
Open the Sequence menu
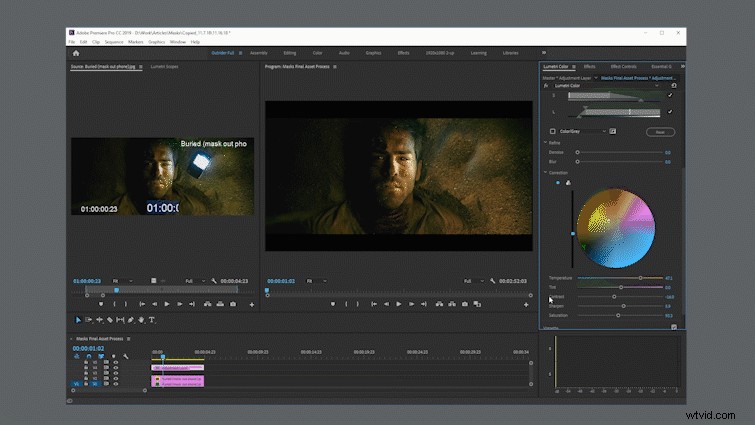click(x=114, y=42)
